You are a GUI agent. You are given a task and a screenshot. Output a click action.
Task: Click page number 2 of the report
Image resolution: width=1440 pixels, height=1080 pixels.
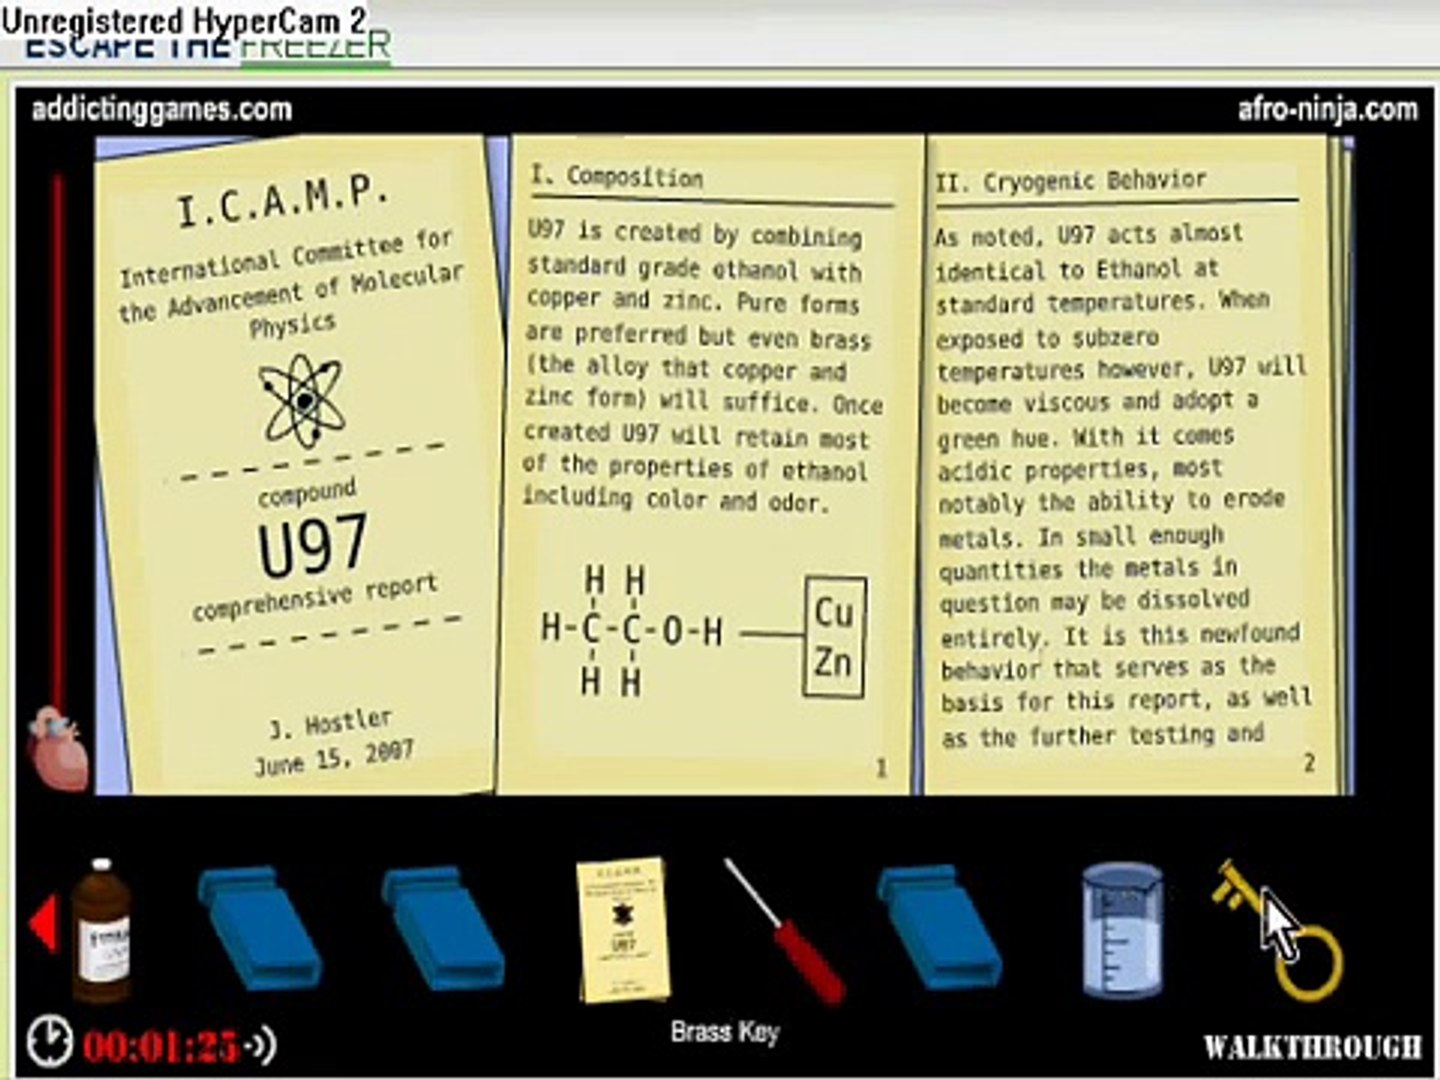(x=1309, y=763)
